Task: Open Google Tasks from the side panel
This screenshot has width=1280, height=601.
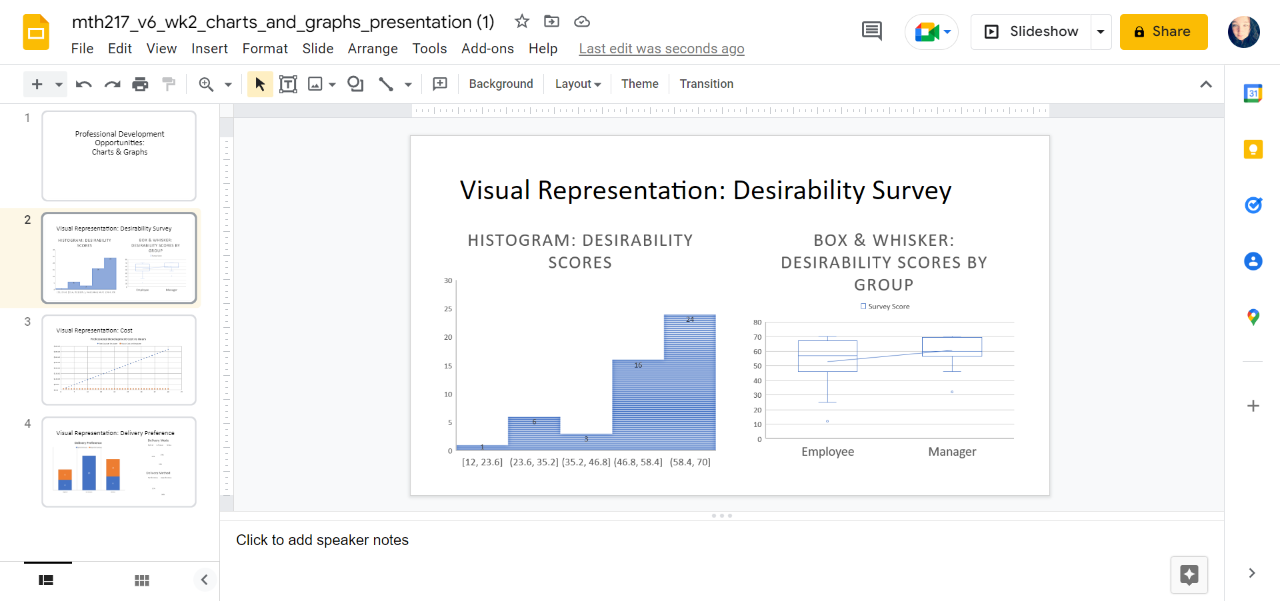Action: pos(1253,205)
